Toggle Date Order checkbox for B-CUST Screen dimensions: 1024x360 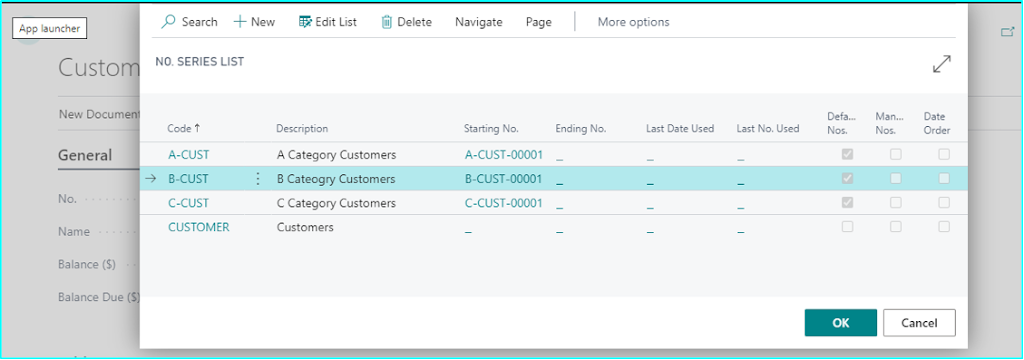pos(944,178)
